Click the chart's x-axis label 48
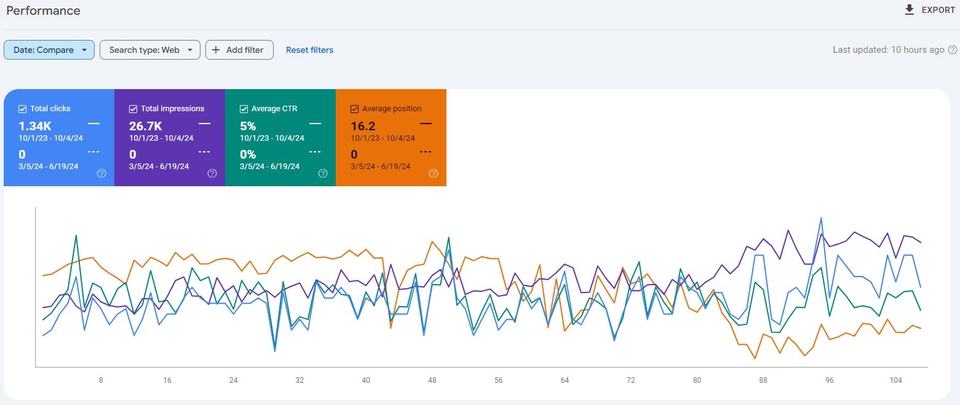The height and width of the screenshot is (405, 960). tap(432, 381)
